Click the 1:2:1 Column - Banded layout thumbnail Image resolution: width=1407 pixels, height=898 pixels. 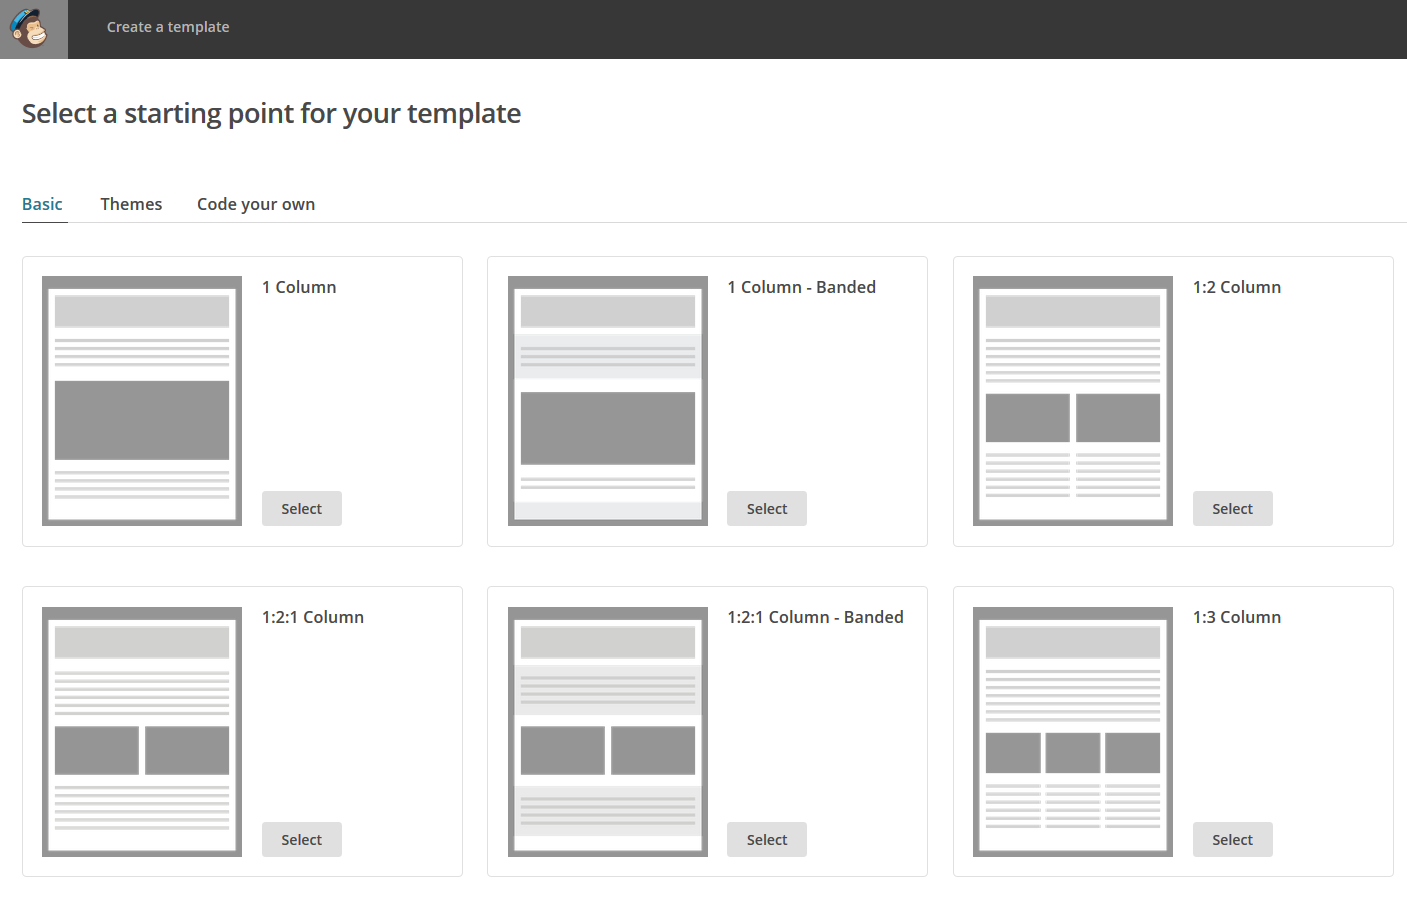pyautogui.click(x=608, y=732)
